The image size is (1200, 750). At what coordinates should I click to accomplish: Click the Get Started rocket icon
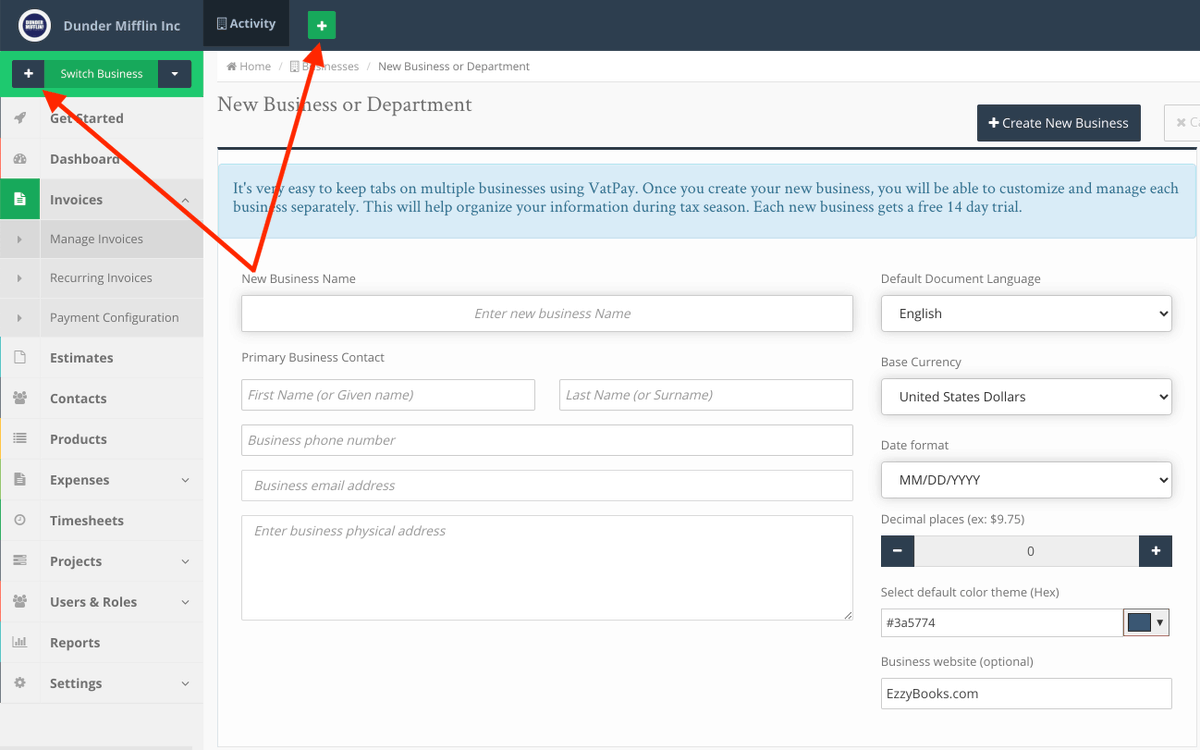[20, 118]
